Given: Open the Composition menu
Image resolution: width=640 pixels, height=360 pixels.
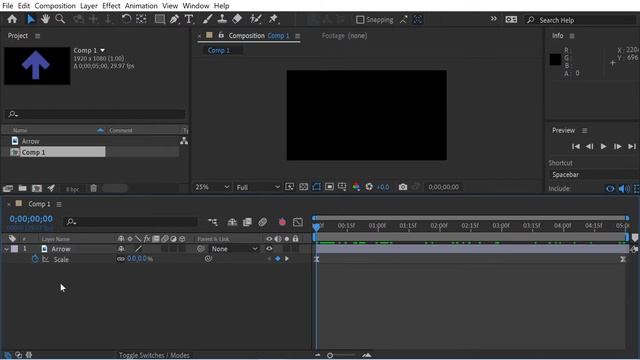Looking at the screenshot, I should point(55,6).
